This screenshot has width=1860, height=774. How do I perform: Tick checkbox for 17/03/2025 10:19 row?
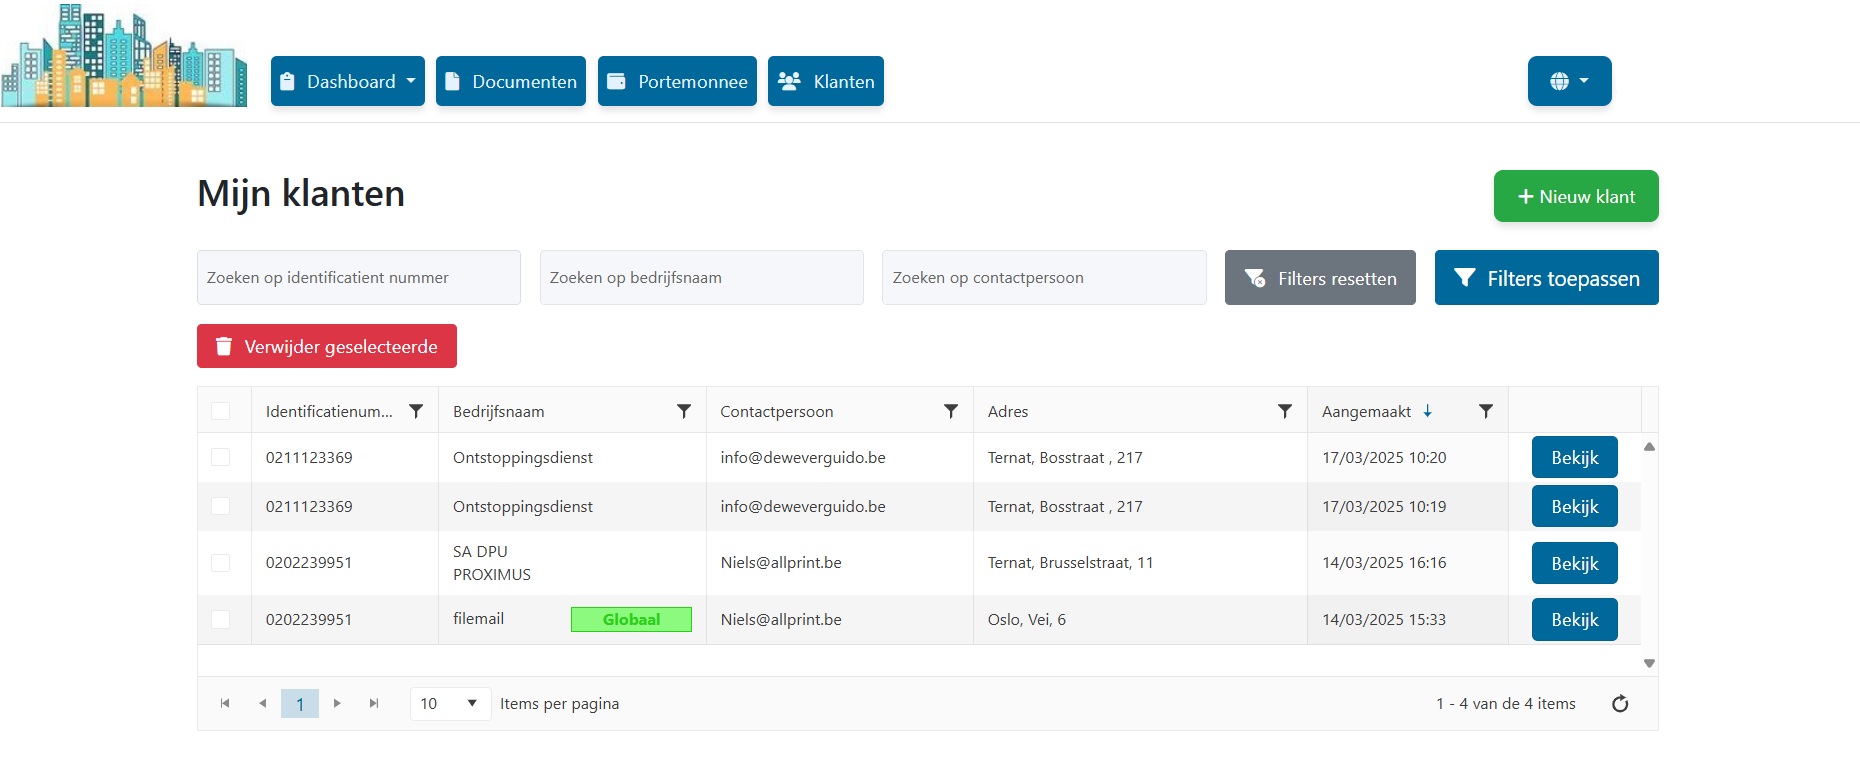coord(221,506)
